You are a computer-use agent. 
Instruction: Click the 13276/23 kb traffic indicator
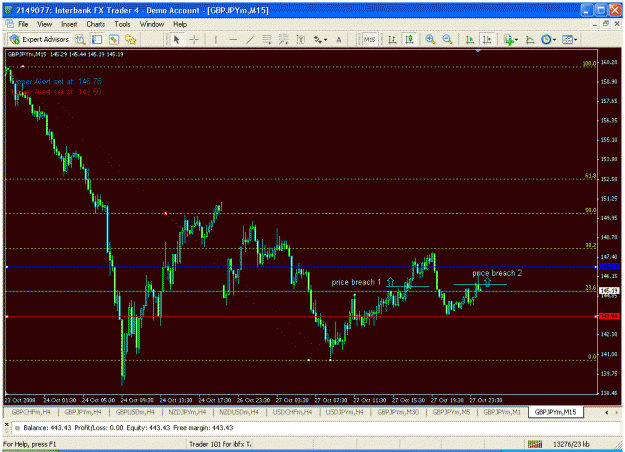pos(571,444)
